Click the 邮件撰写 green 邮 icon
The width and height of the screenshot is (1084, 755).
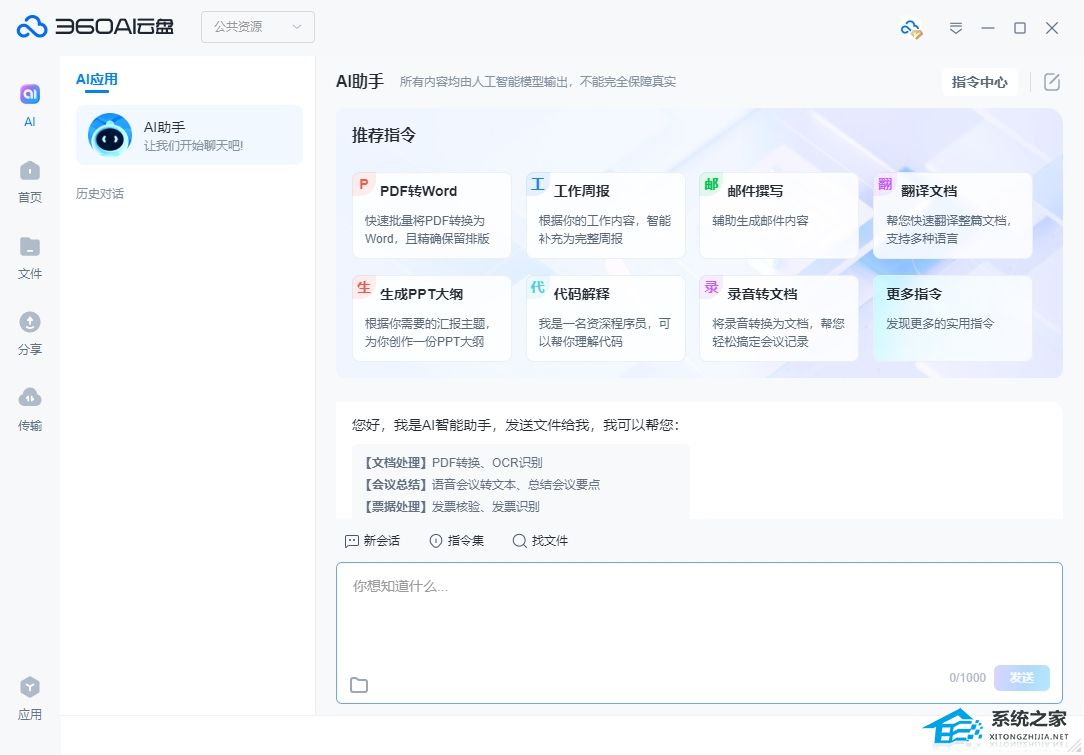point(711,184)
